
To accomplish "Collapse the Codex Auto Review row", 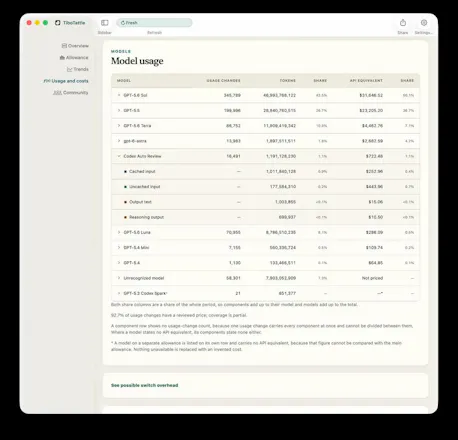I will click(x=119, y=156).
